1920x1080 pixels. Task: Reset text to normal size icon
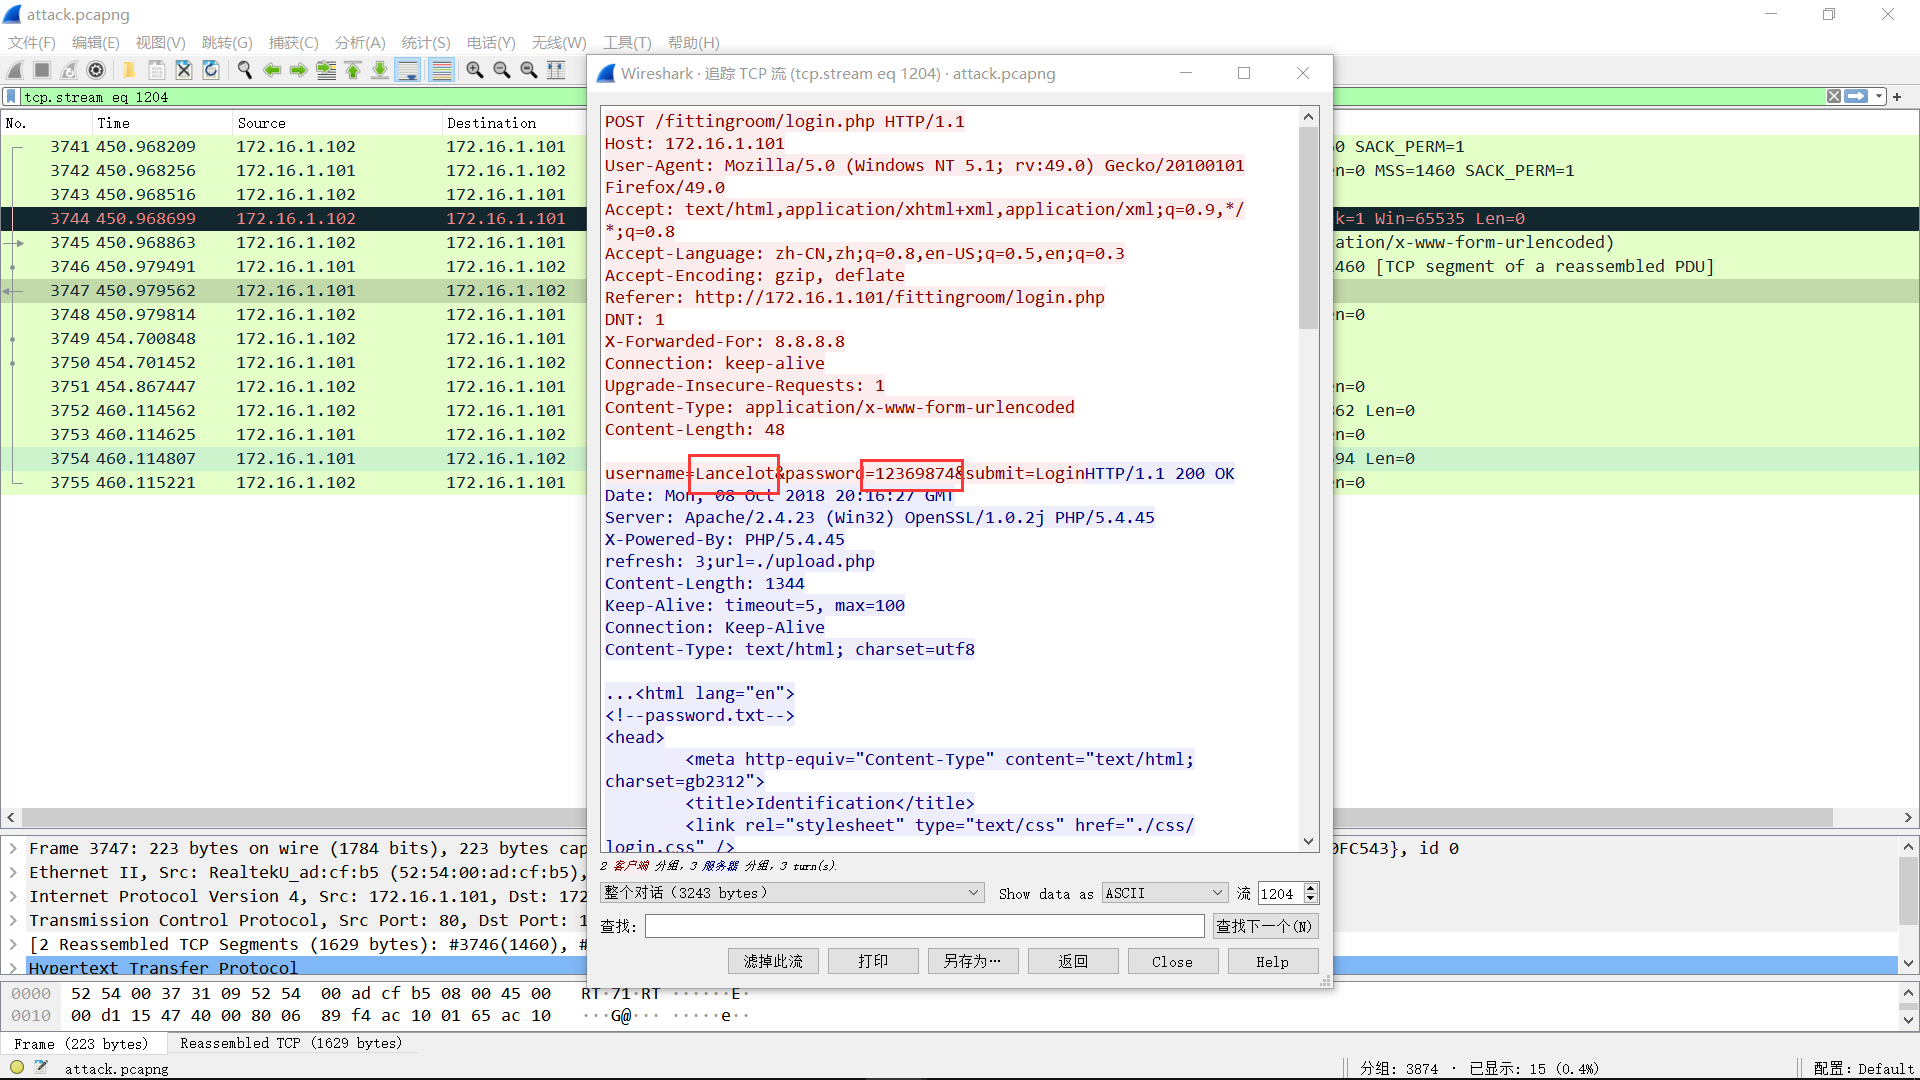point(529,70)
